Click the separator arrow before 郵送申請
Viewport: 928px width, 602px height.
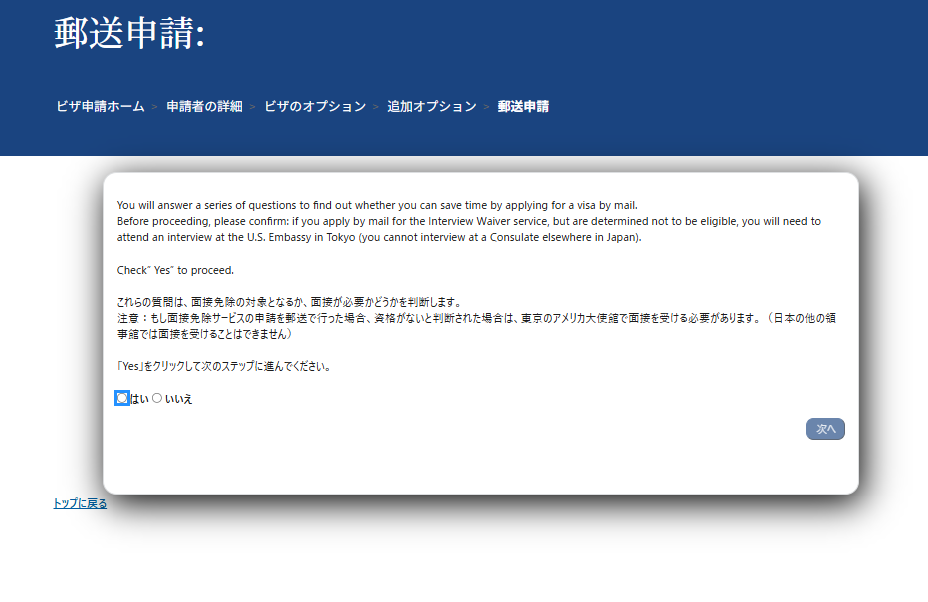(x=487, y=106)
